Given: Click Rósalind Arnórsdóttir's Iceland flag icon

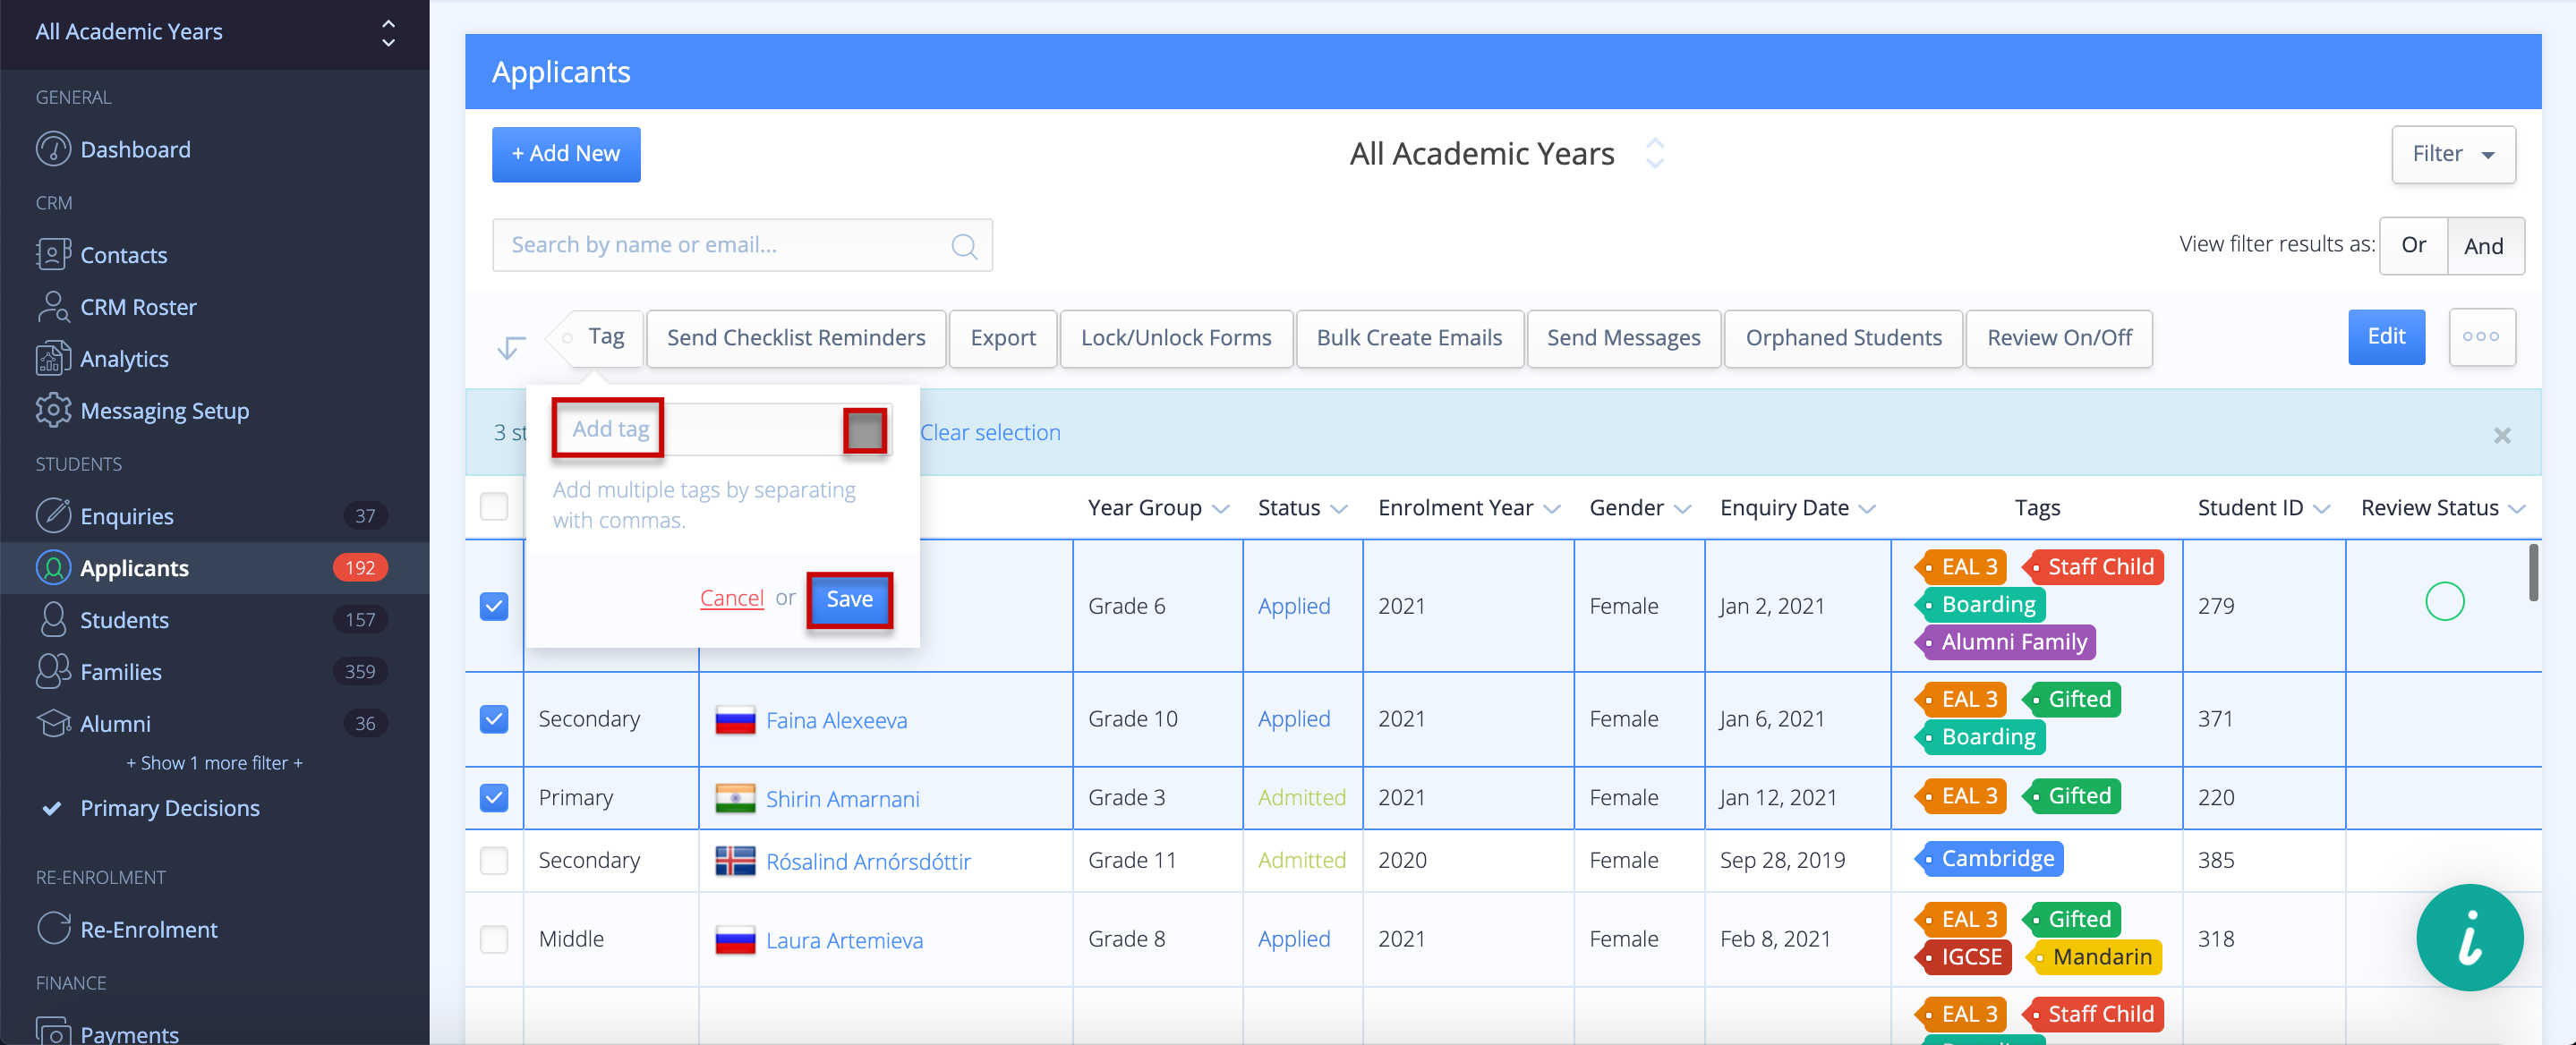Looking at the screenshot, I should [x=735, y=861].
